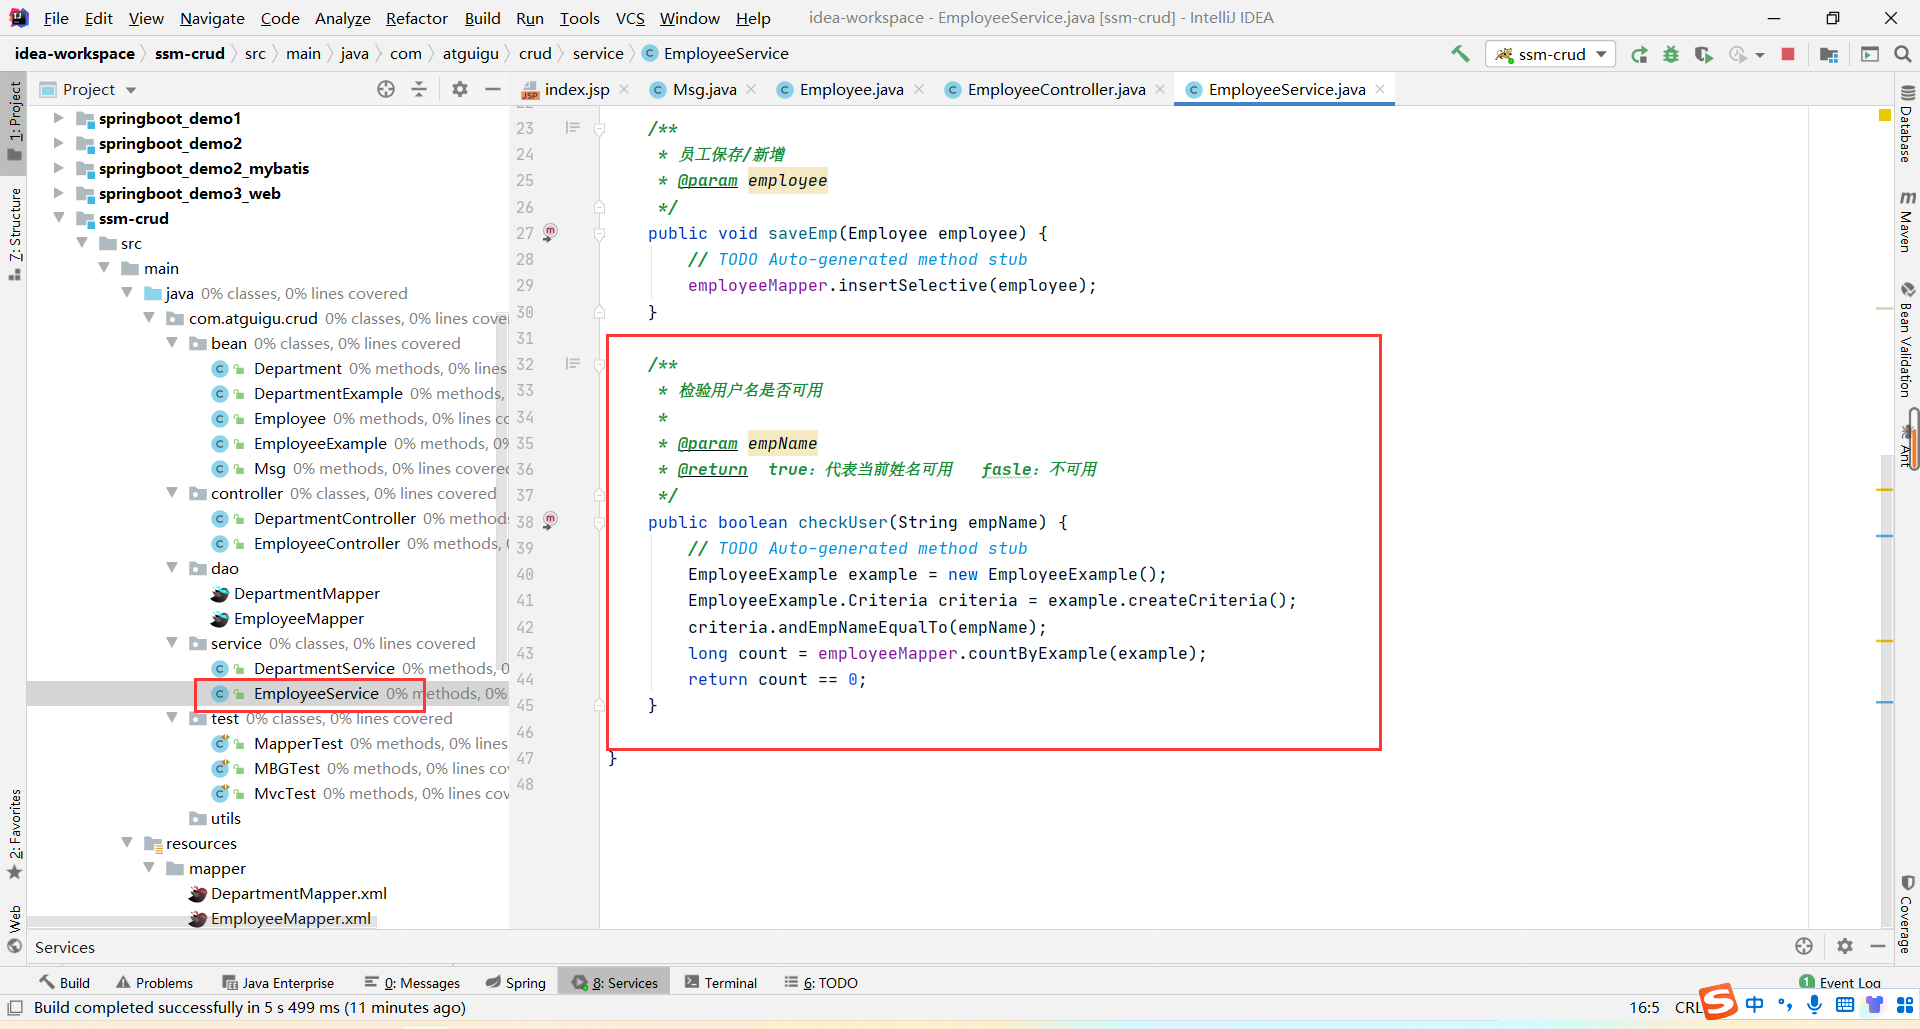Toggle the 7: Structure side tool button
Screen dimensions: 1920x1029
(15, 234)
